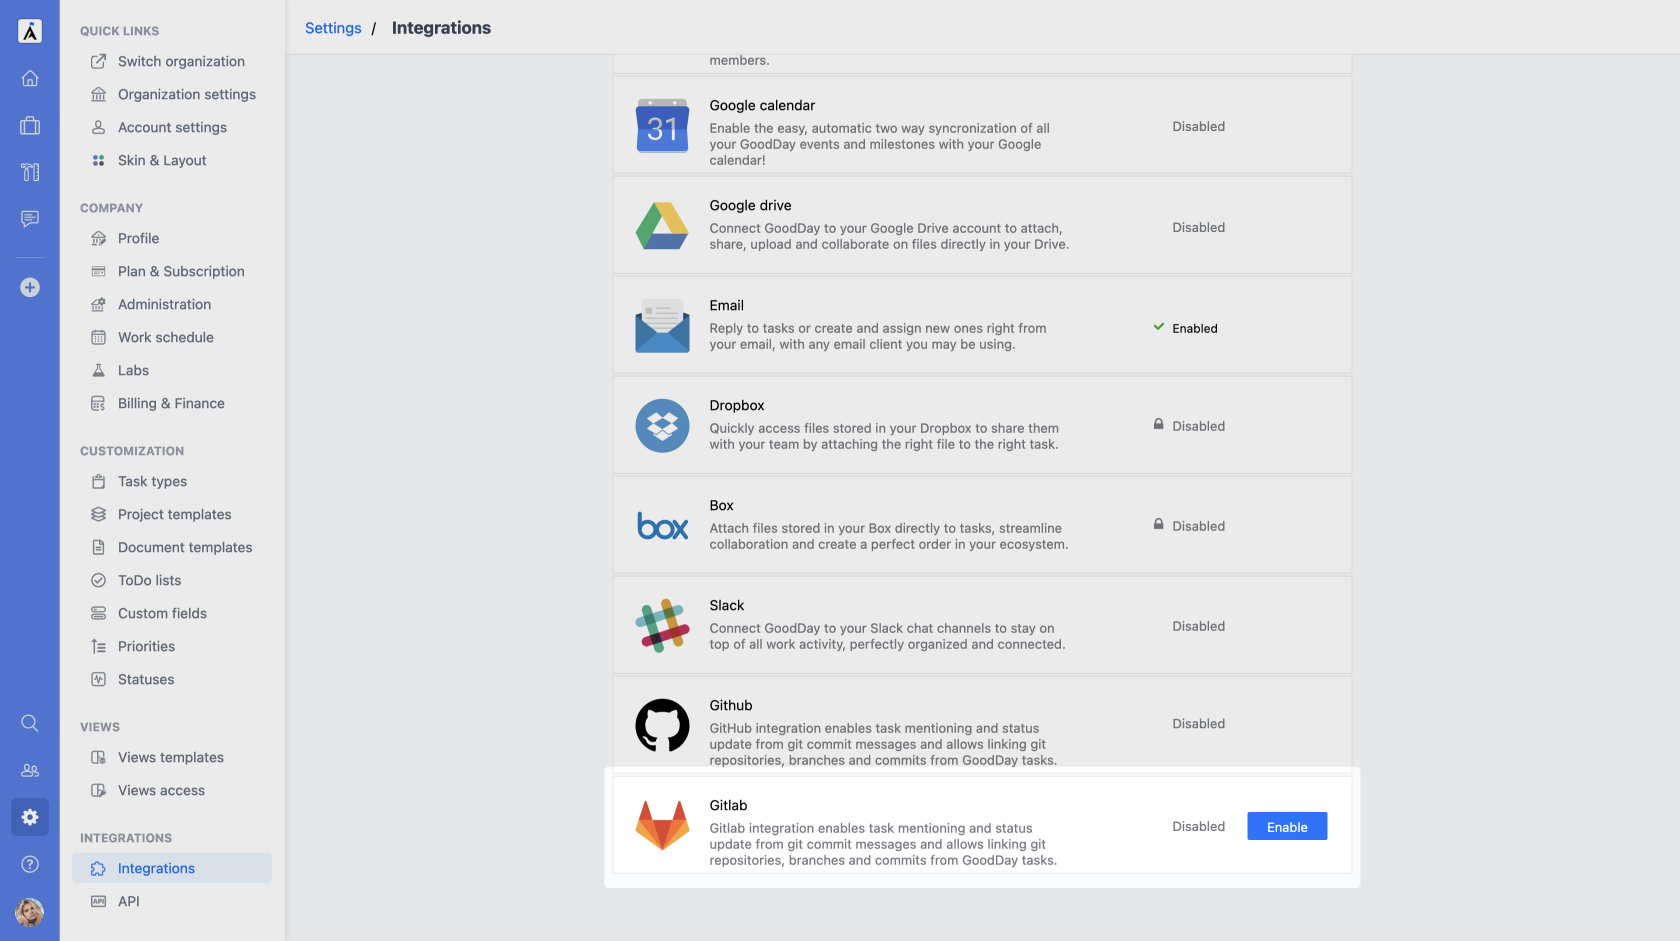
Task: Click the Gitlab fox logo icon
Action: (662, 825)
